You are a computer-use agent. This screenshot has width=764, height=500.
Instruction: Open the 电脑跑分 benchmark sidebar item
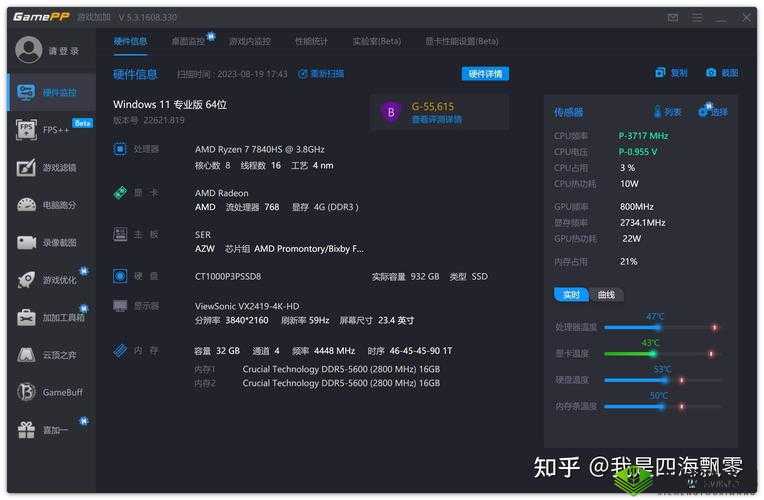pos(52,205)
